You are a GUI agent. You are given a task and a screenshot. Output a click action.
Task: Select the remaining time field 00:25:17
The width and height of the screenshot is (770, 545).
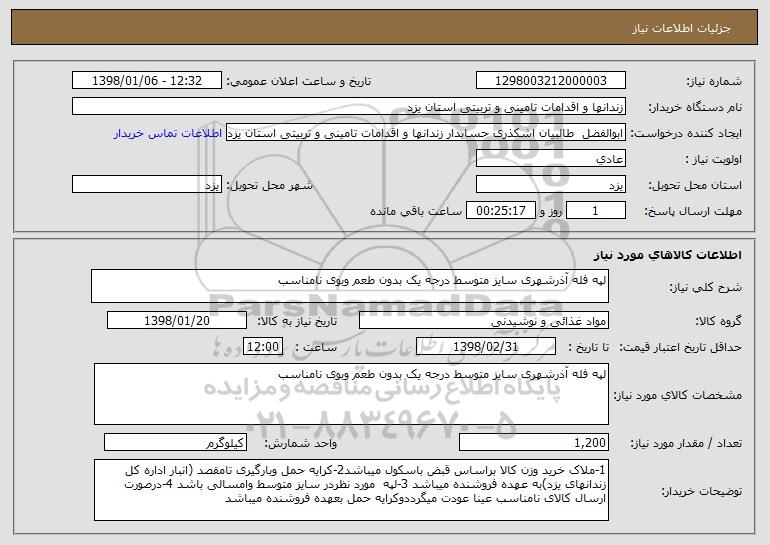click(500, 211)
